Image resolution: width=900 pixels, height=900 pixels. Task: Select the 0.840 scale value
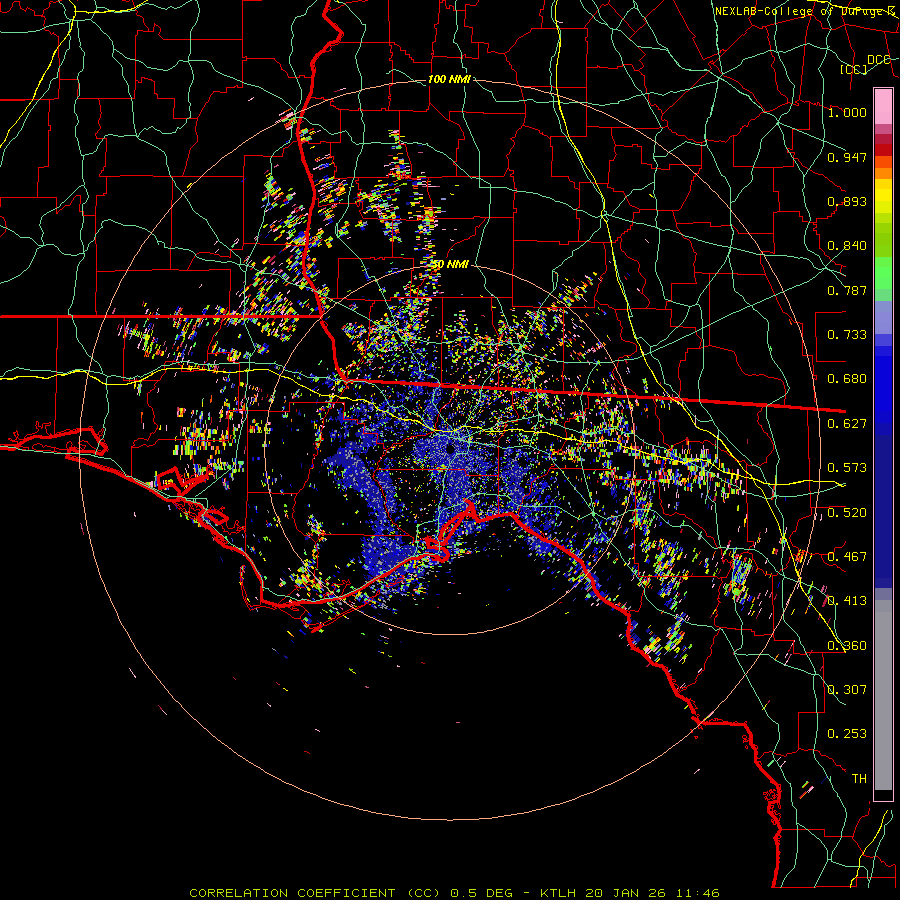(x=847, y=246)
